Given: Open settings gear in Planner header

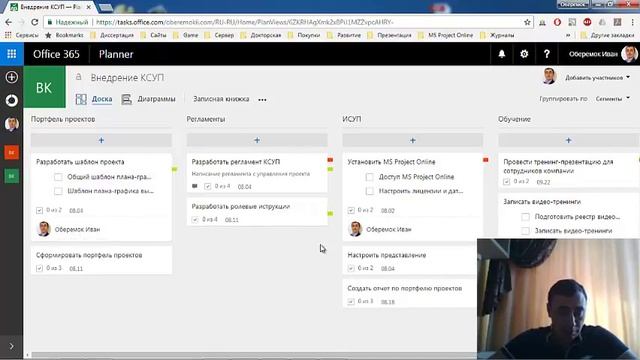Looking at the screenshot, I should [x=524, y=54].
